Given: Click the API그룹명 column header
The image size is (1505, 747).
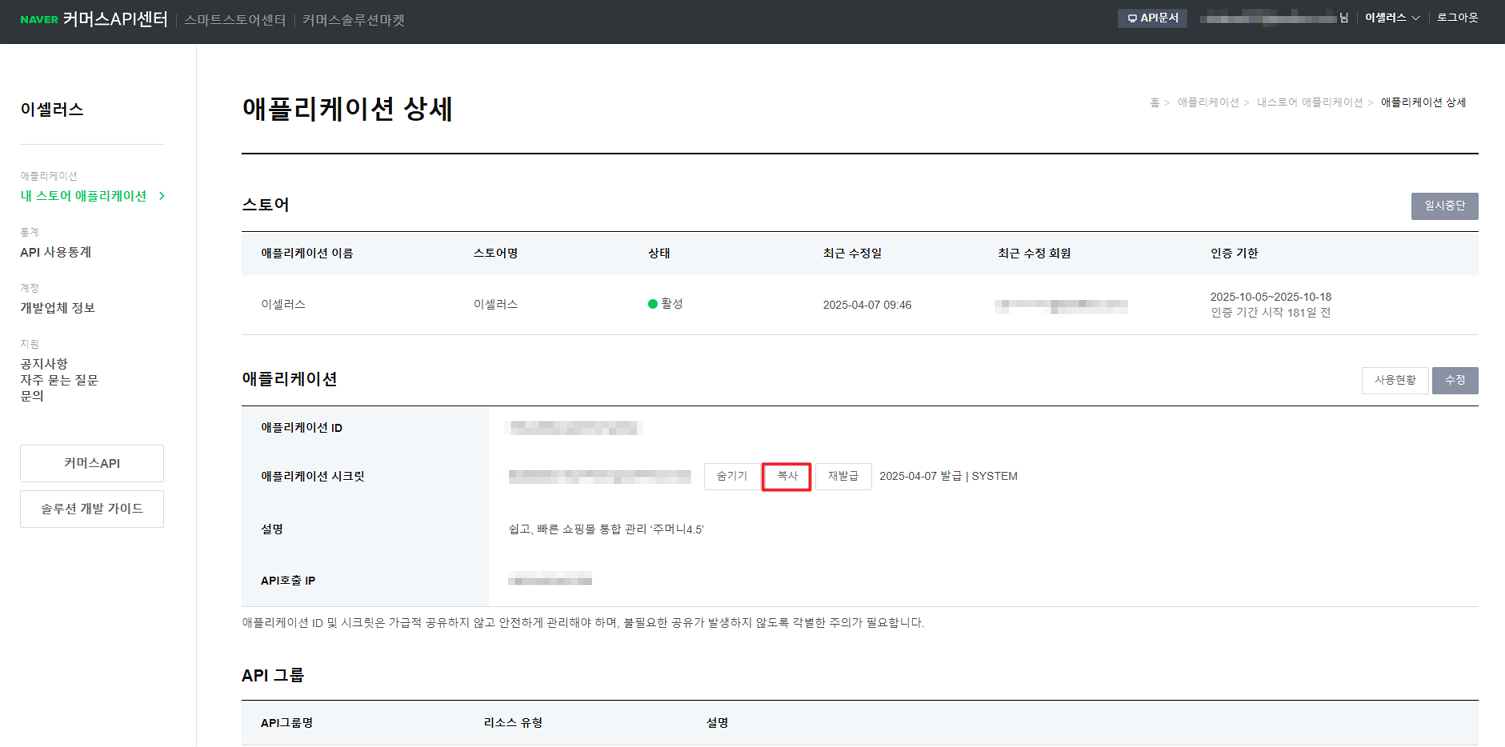Looking at the screenshot, I should click(x=287, y=722).
